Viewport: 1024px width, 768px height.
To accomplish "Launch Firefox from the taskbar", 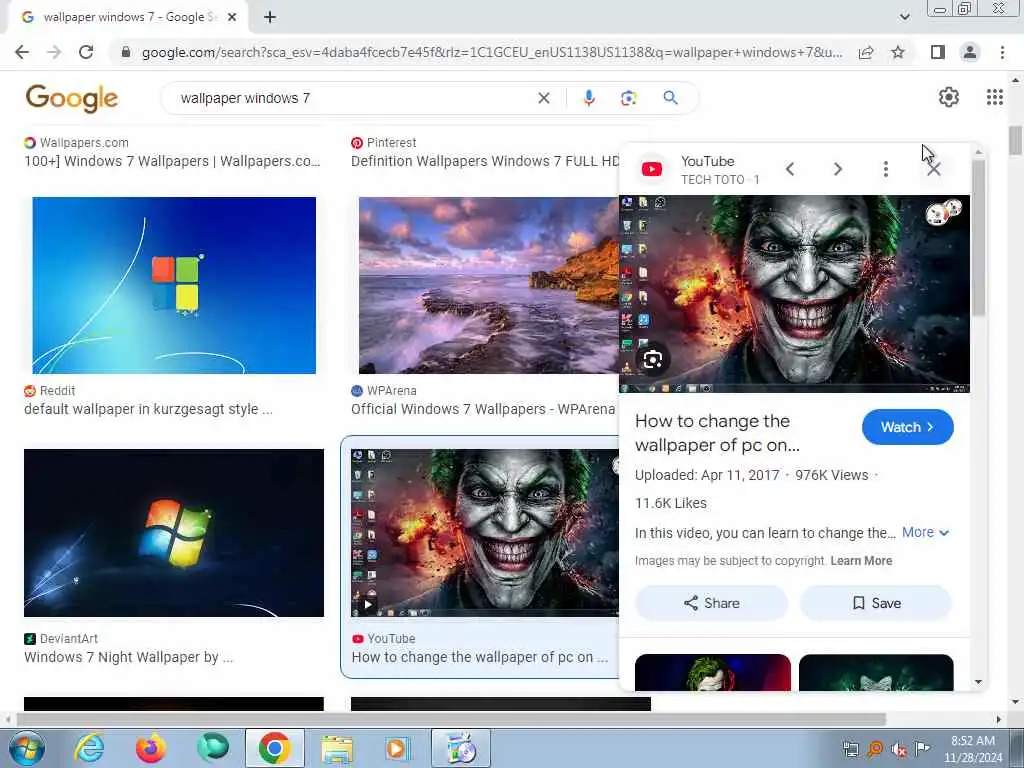I will click(x=151, y=748).
